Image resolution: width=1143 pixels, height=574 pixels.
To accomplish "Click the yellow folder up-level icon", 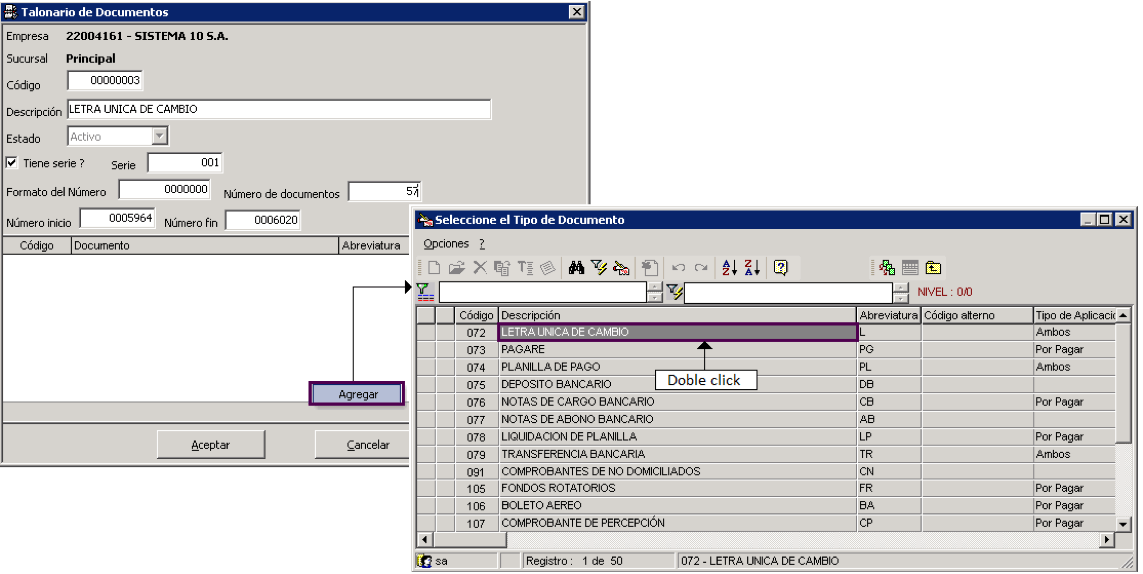I will pyautogui.click(x=933, y=268).
